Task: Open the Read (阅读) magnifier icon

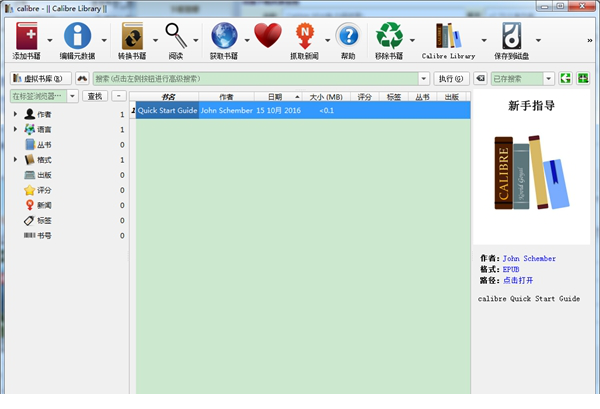Action: point(176,36)
